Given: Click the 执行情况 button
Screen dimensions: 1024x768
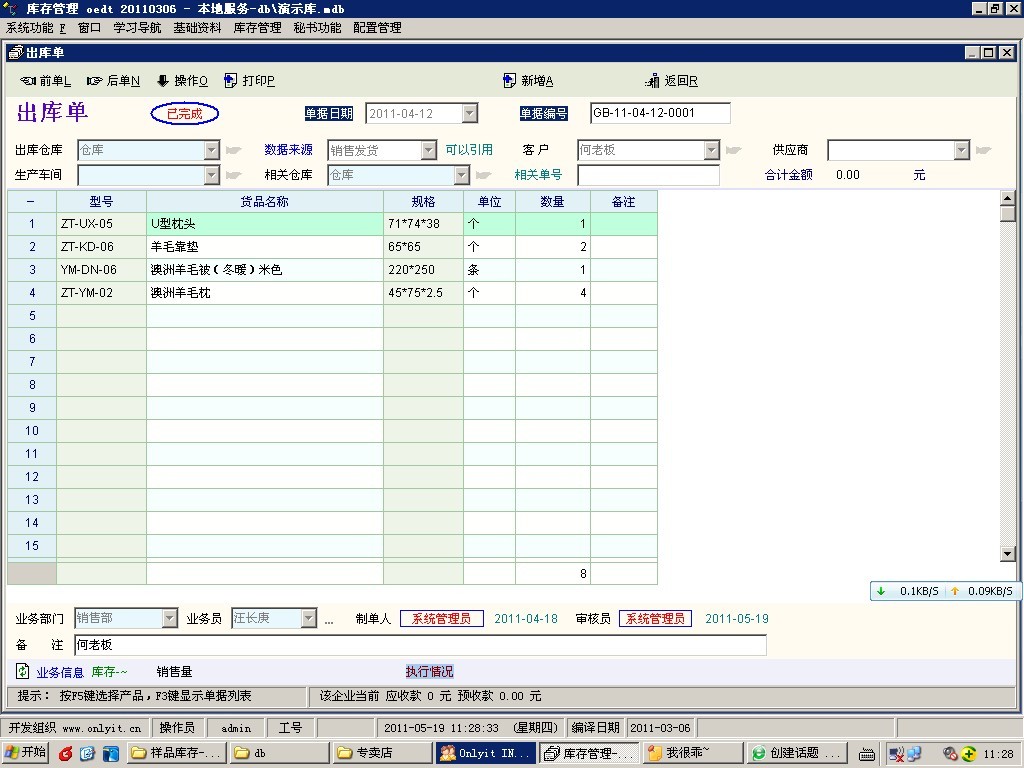Looking at the screenshot, I should (x=429, y=672).
